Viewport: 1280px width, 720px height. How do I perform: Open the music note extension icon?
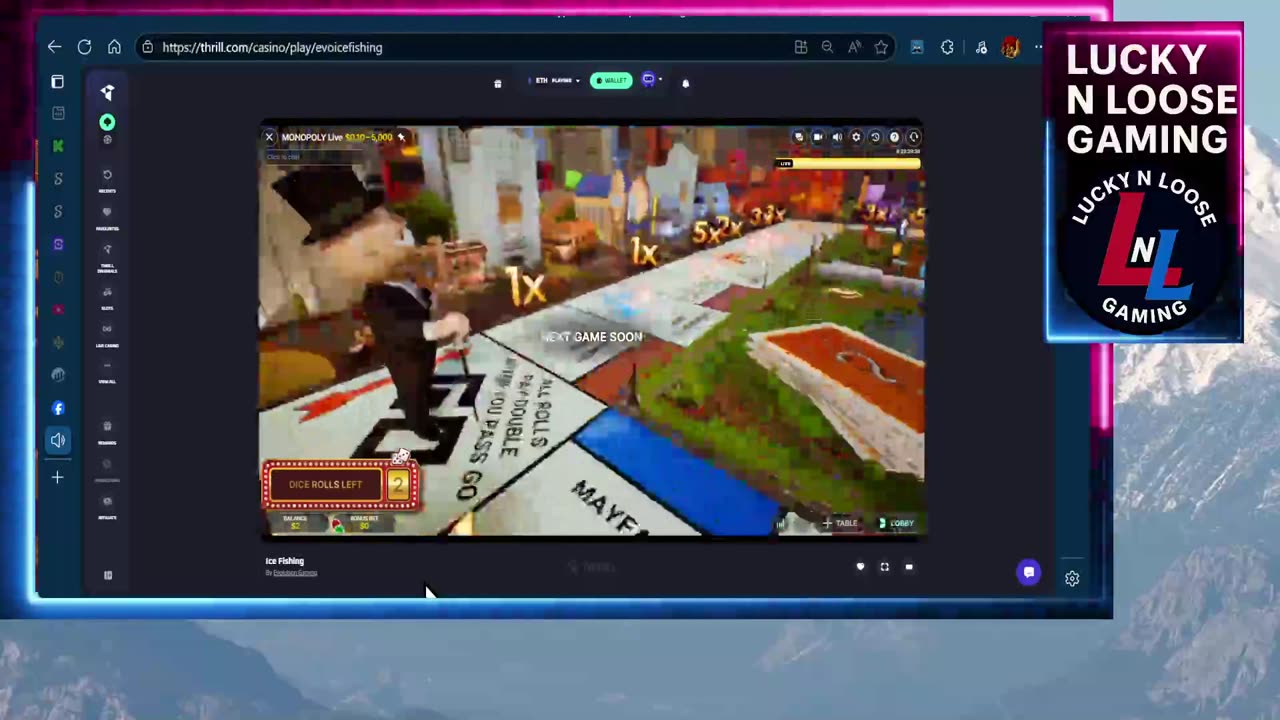(x=981, y=47)
